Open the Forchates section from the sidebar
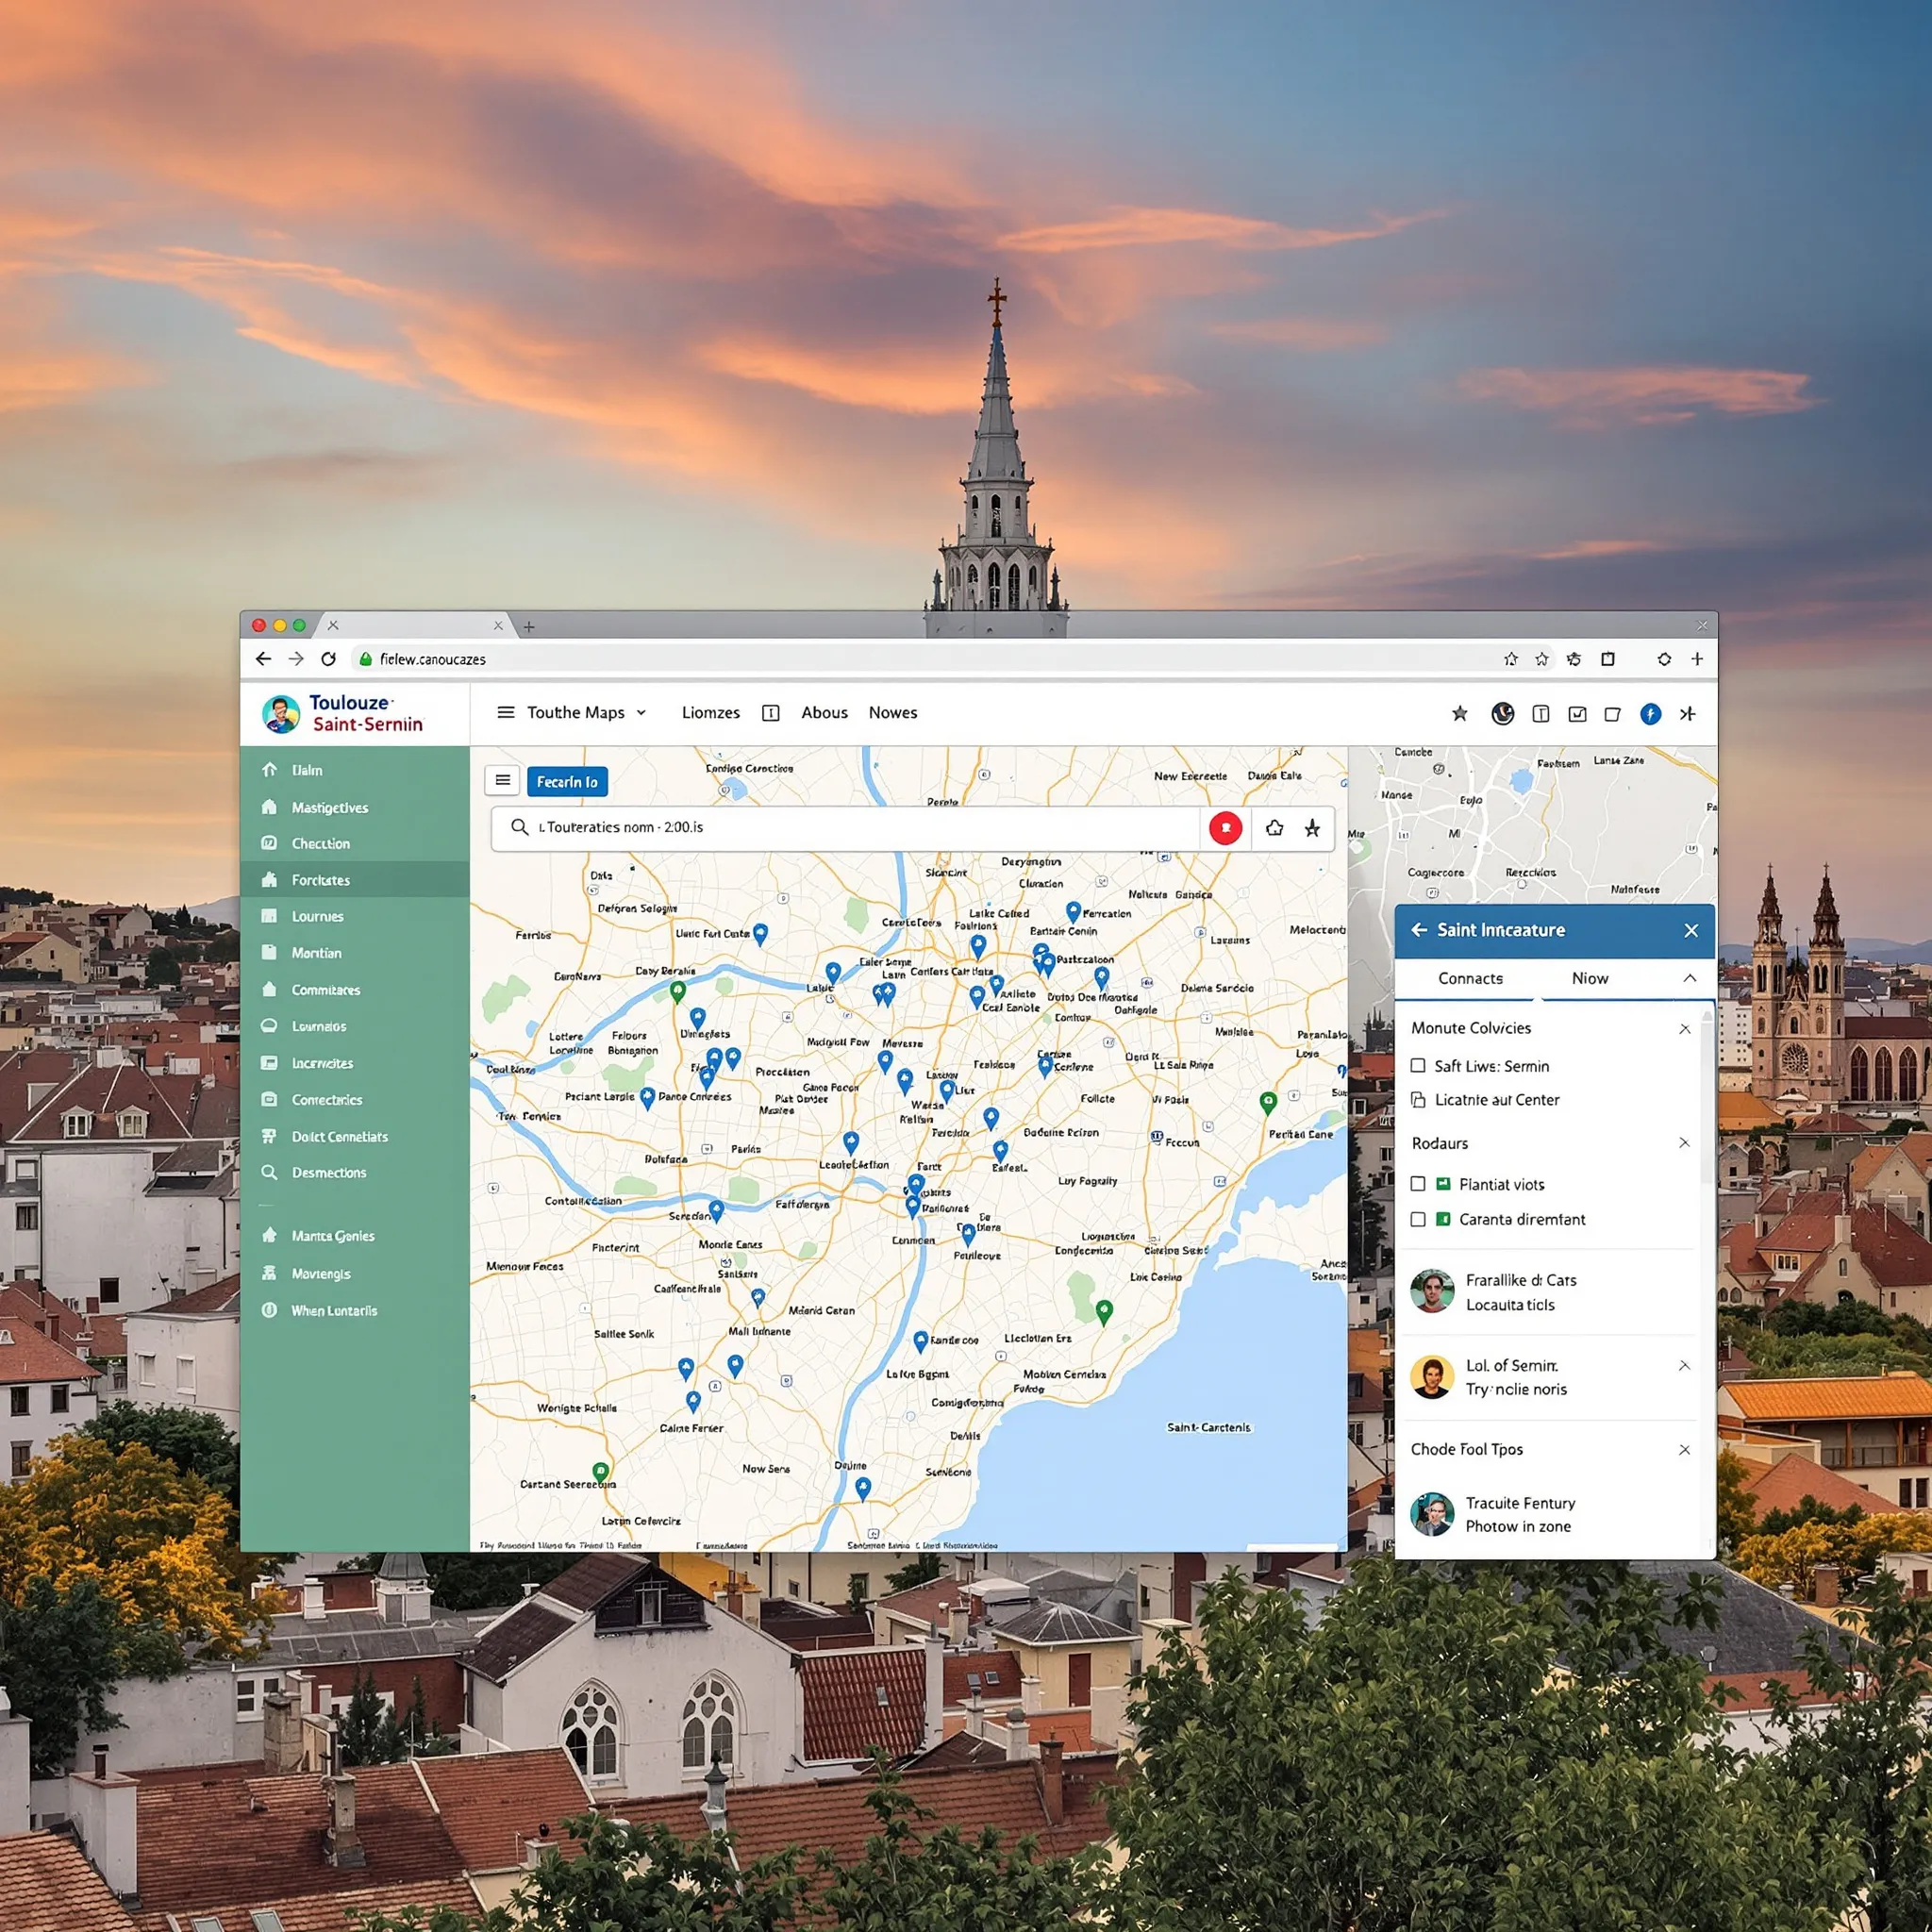This screenshot has height=1932, width=1932. coord(320,880)
